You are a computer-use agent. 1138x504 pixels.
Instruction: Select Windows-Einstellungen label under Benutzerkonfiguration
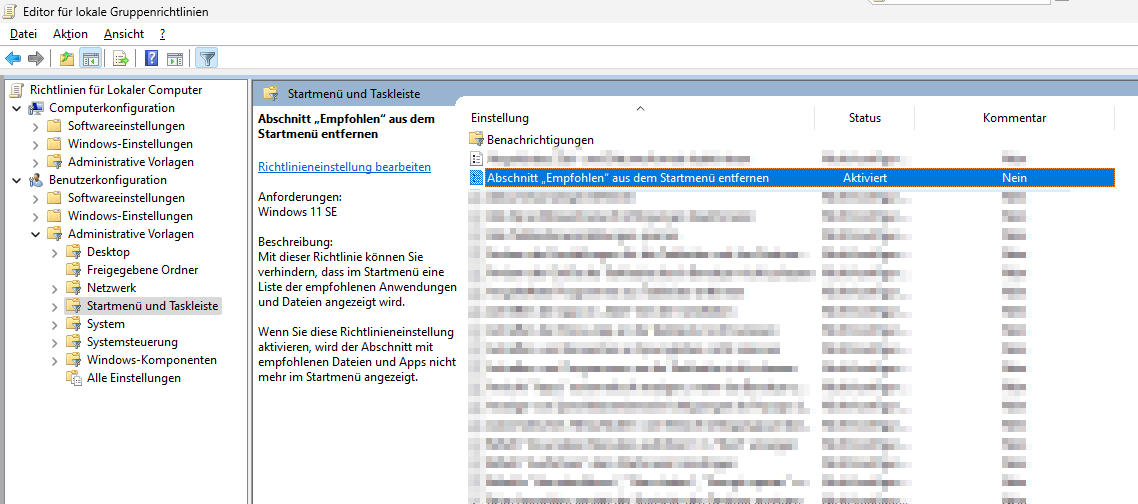131,216
